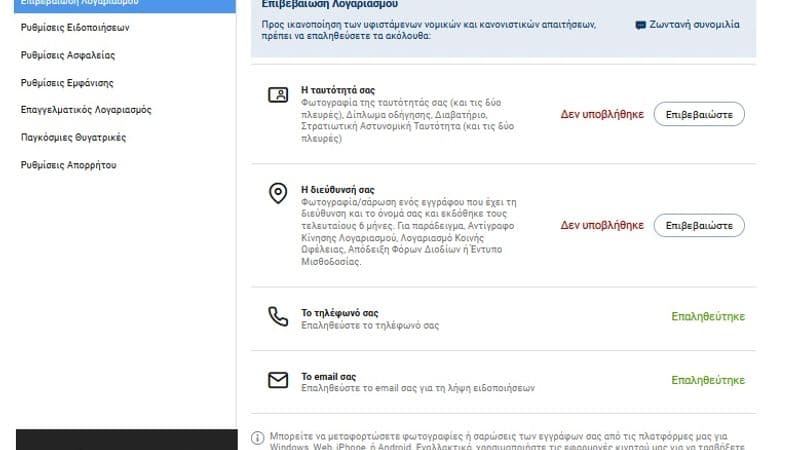Open Ρυθμίσεις Ειδοποιήσεων in sidebar

(x=75, y=28)
